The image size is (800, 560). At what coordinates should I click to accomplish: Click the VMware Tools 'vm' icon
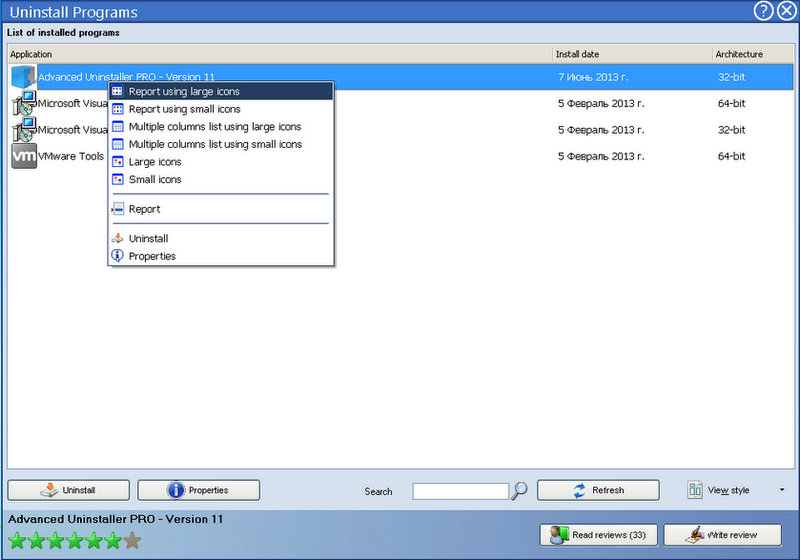click(x=24, y=156)
